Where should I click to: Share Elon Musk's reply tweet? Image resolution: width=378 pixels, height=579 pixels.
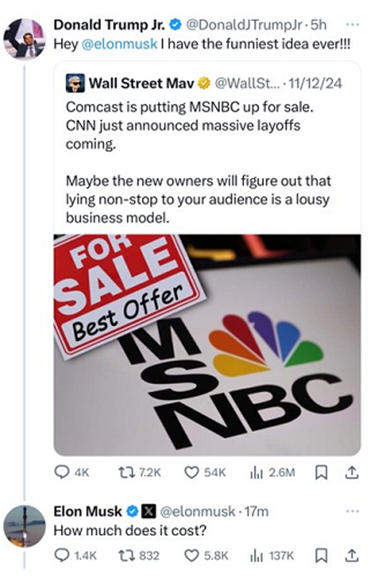click(x=352, y=555)
